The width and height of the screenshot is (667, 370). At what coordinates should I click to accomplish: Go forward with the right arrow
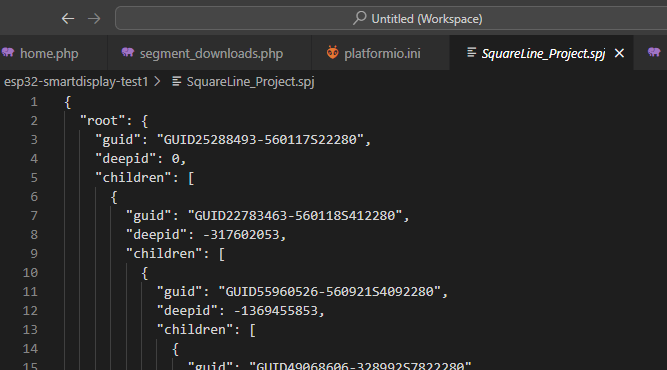(94, 19)
